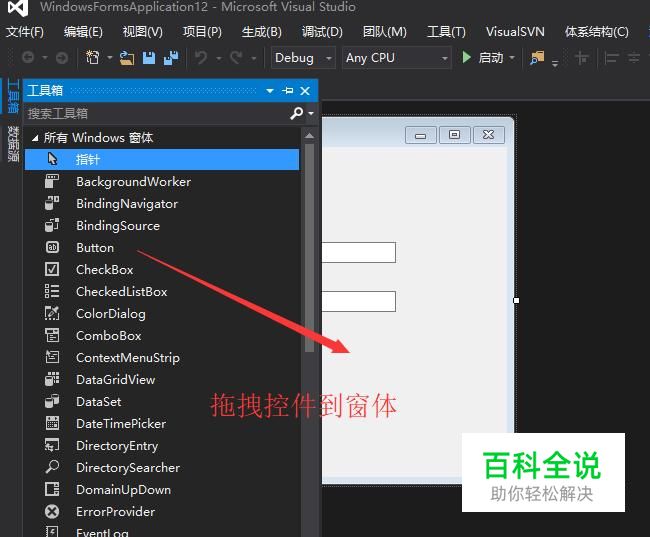This screenshot has height=537, width=650.
Task: Click the Redo arrow icon
Action: pyautogui.click(x=236, y=57)
